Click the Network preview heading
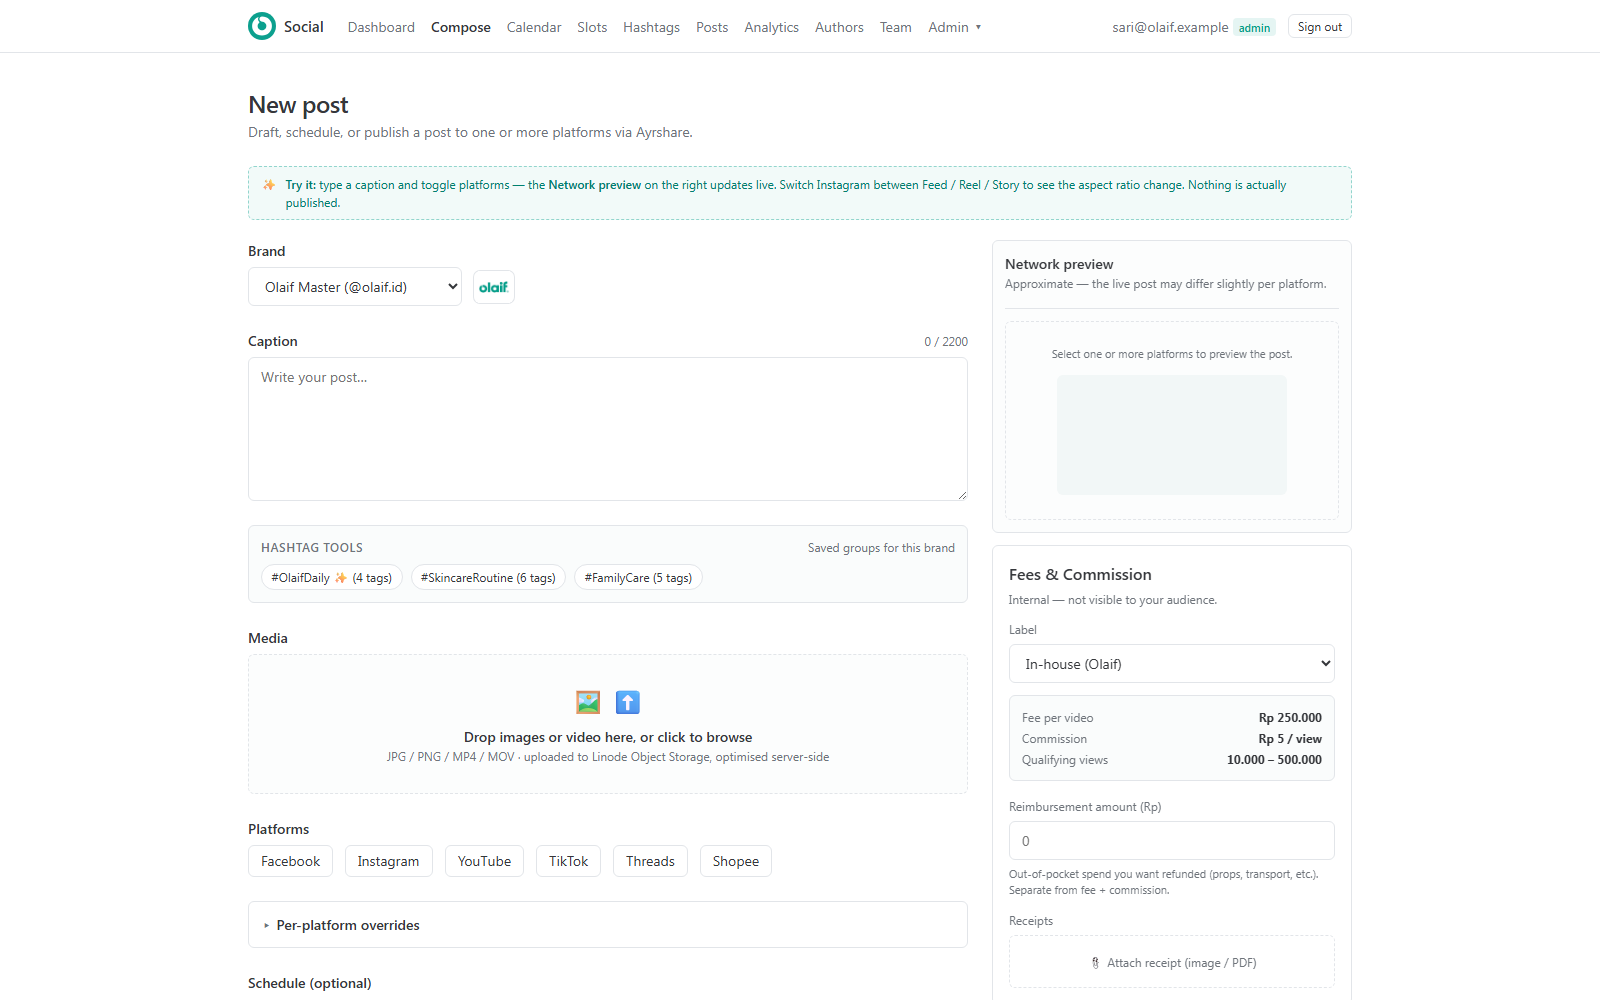 coord(1059,264)
